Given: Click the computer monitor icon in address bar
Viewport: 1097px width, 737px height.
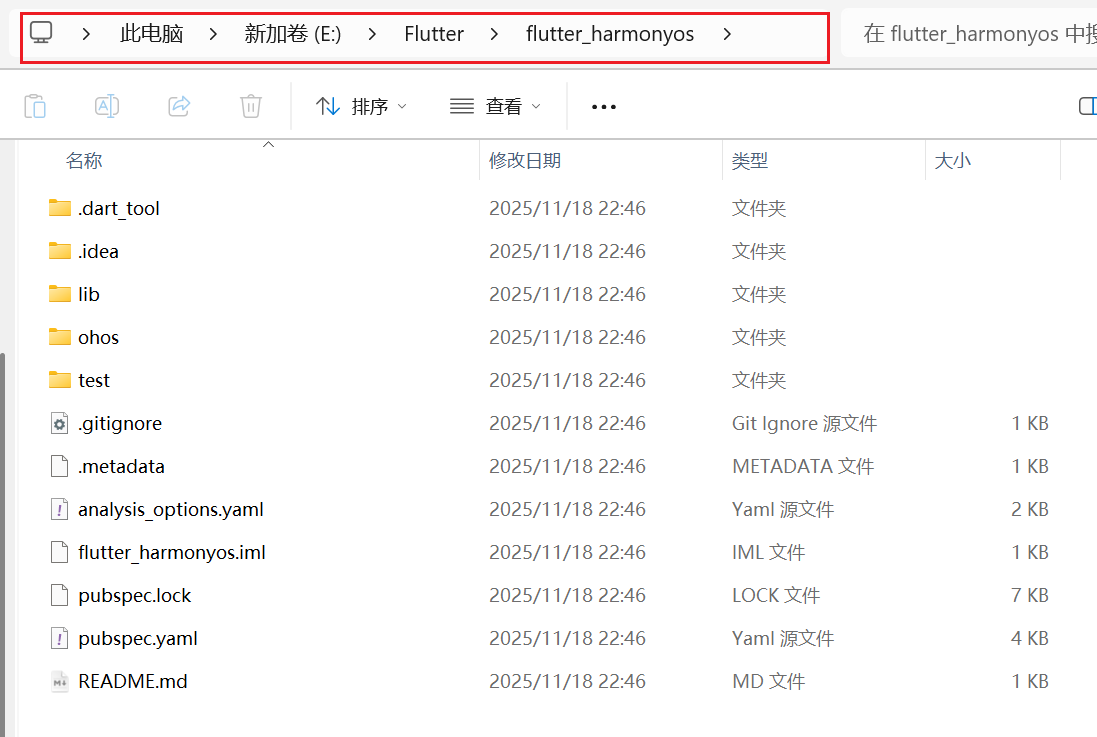Looking at the screenshot, I should click(41, 33).
